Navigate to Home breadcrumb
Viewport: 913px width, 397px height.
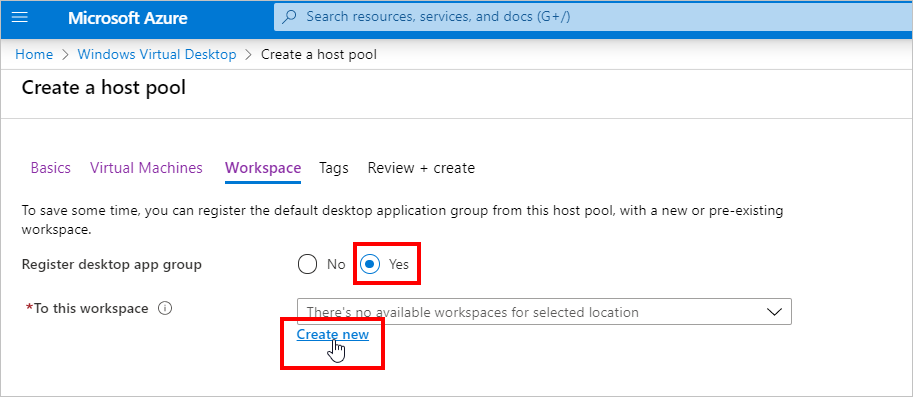point(34,55)
